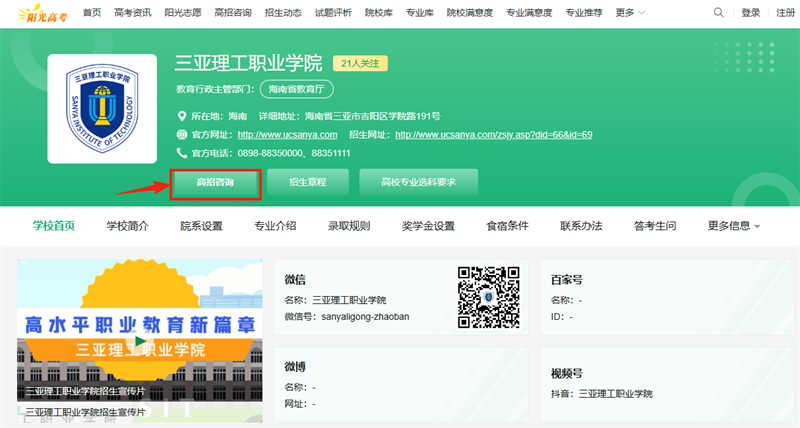
Task: Open 阳光志愿 in the top menu
Action: (183, 13)
